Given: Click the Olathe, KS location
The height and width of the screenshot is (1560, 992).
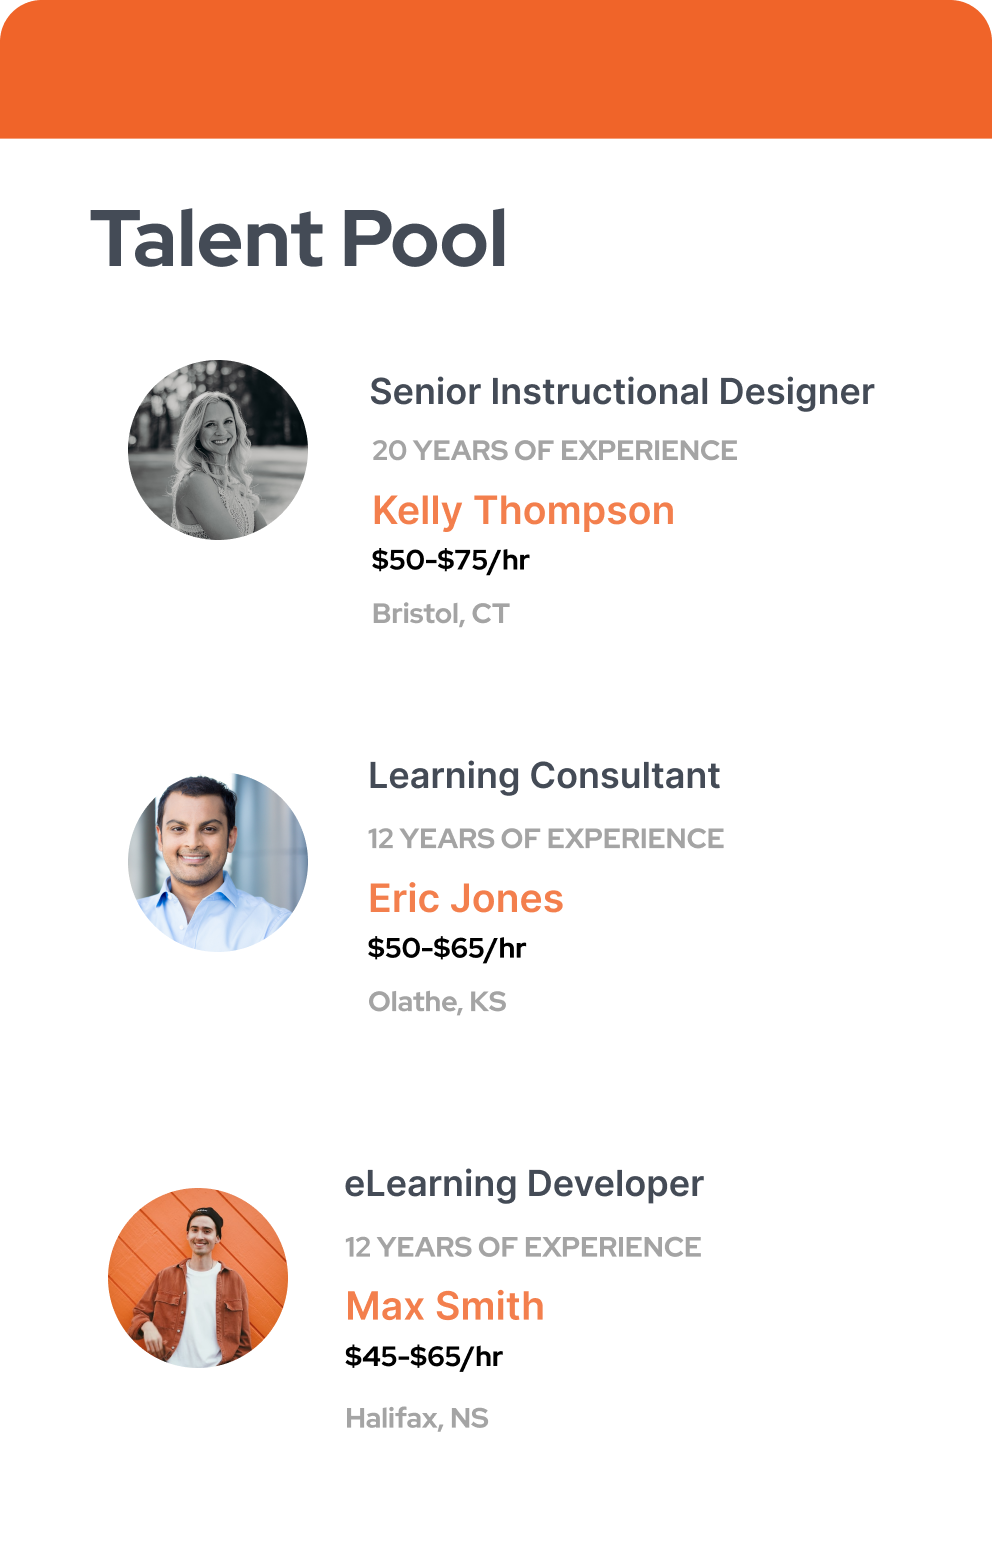Looking at the screenshot, I should 437,1001.
